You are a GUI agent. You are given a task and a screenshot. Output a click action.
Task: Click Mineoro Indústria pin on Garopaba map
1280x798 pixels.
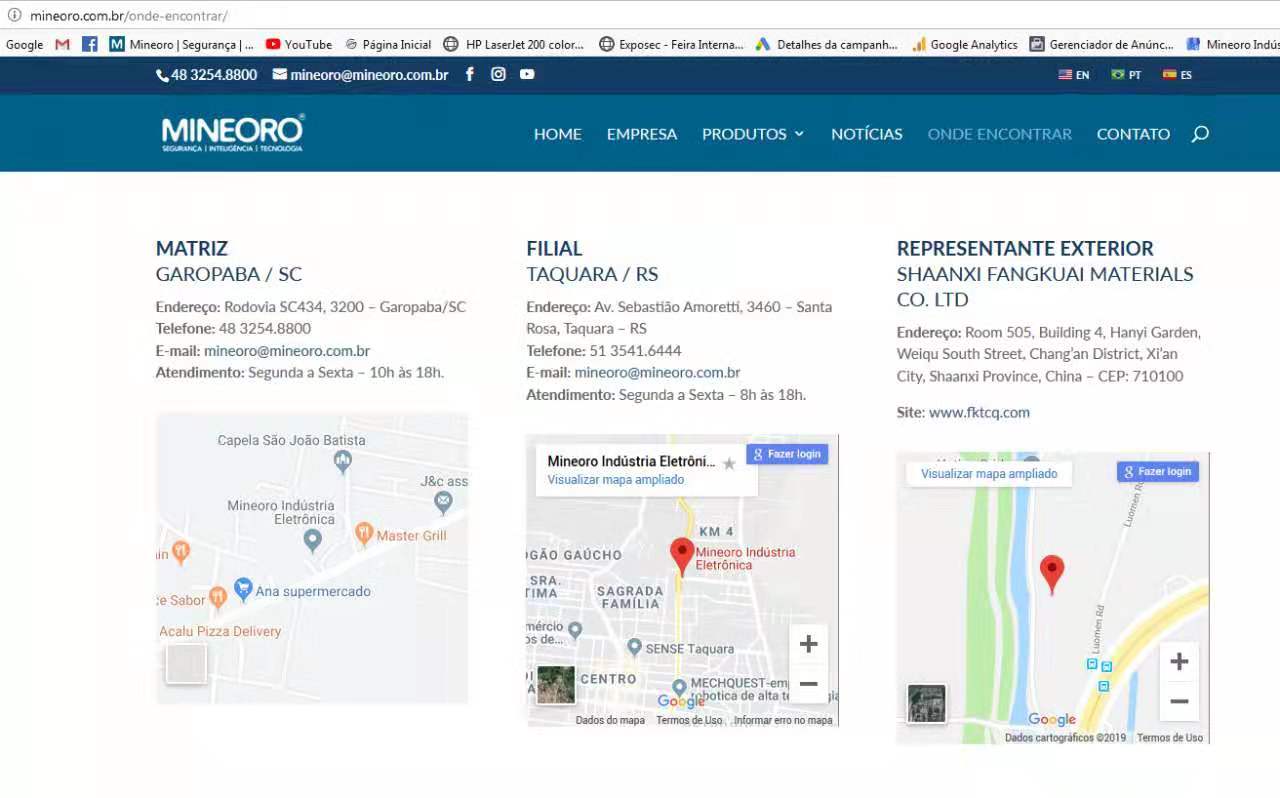[x=312, y=540]
